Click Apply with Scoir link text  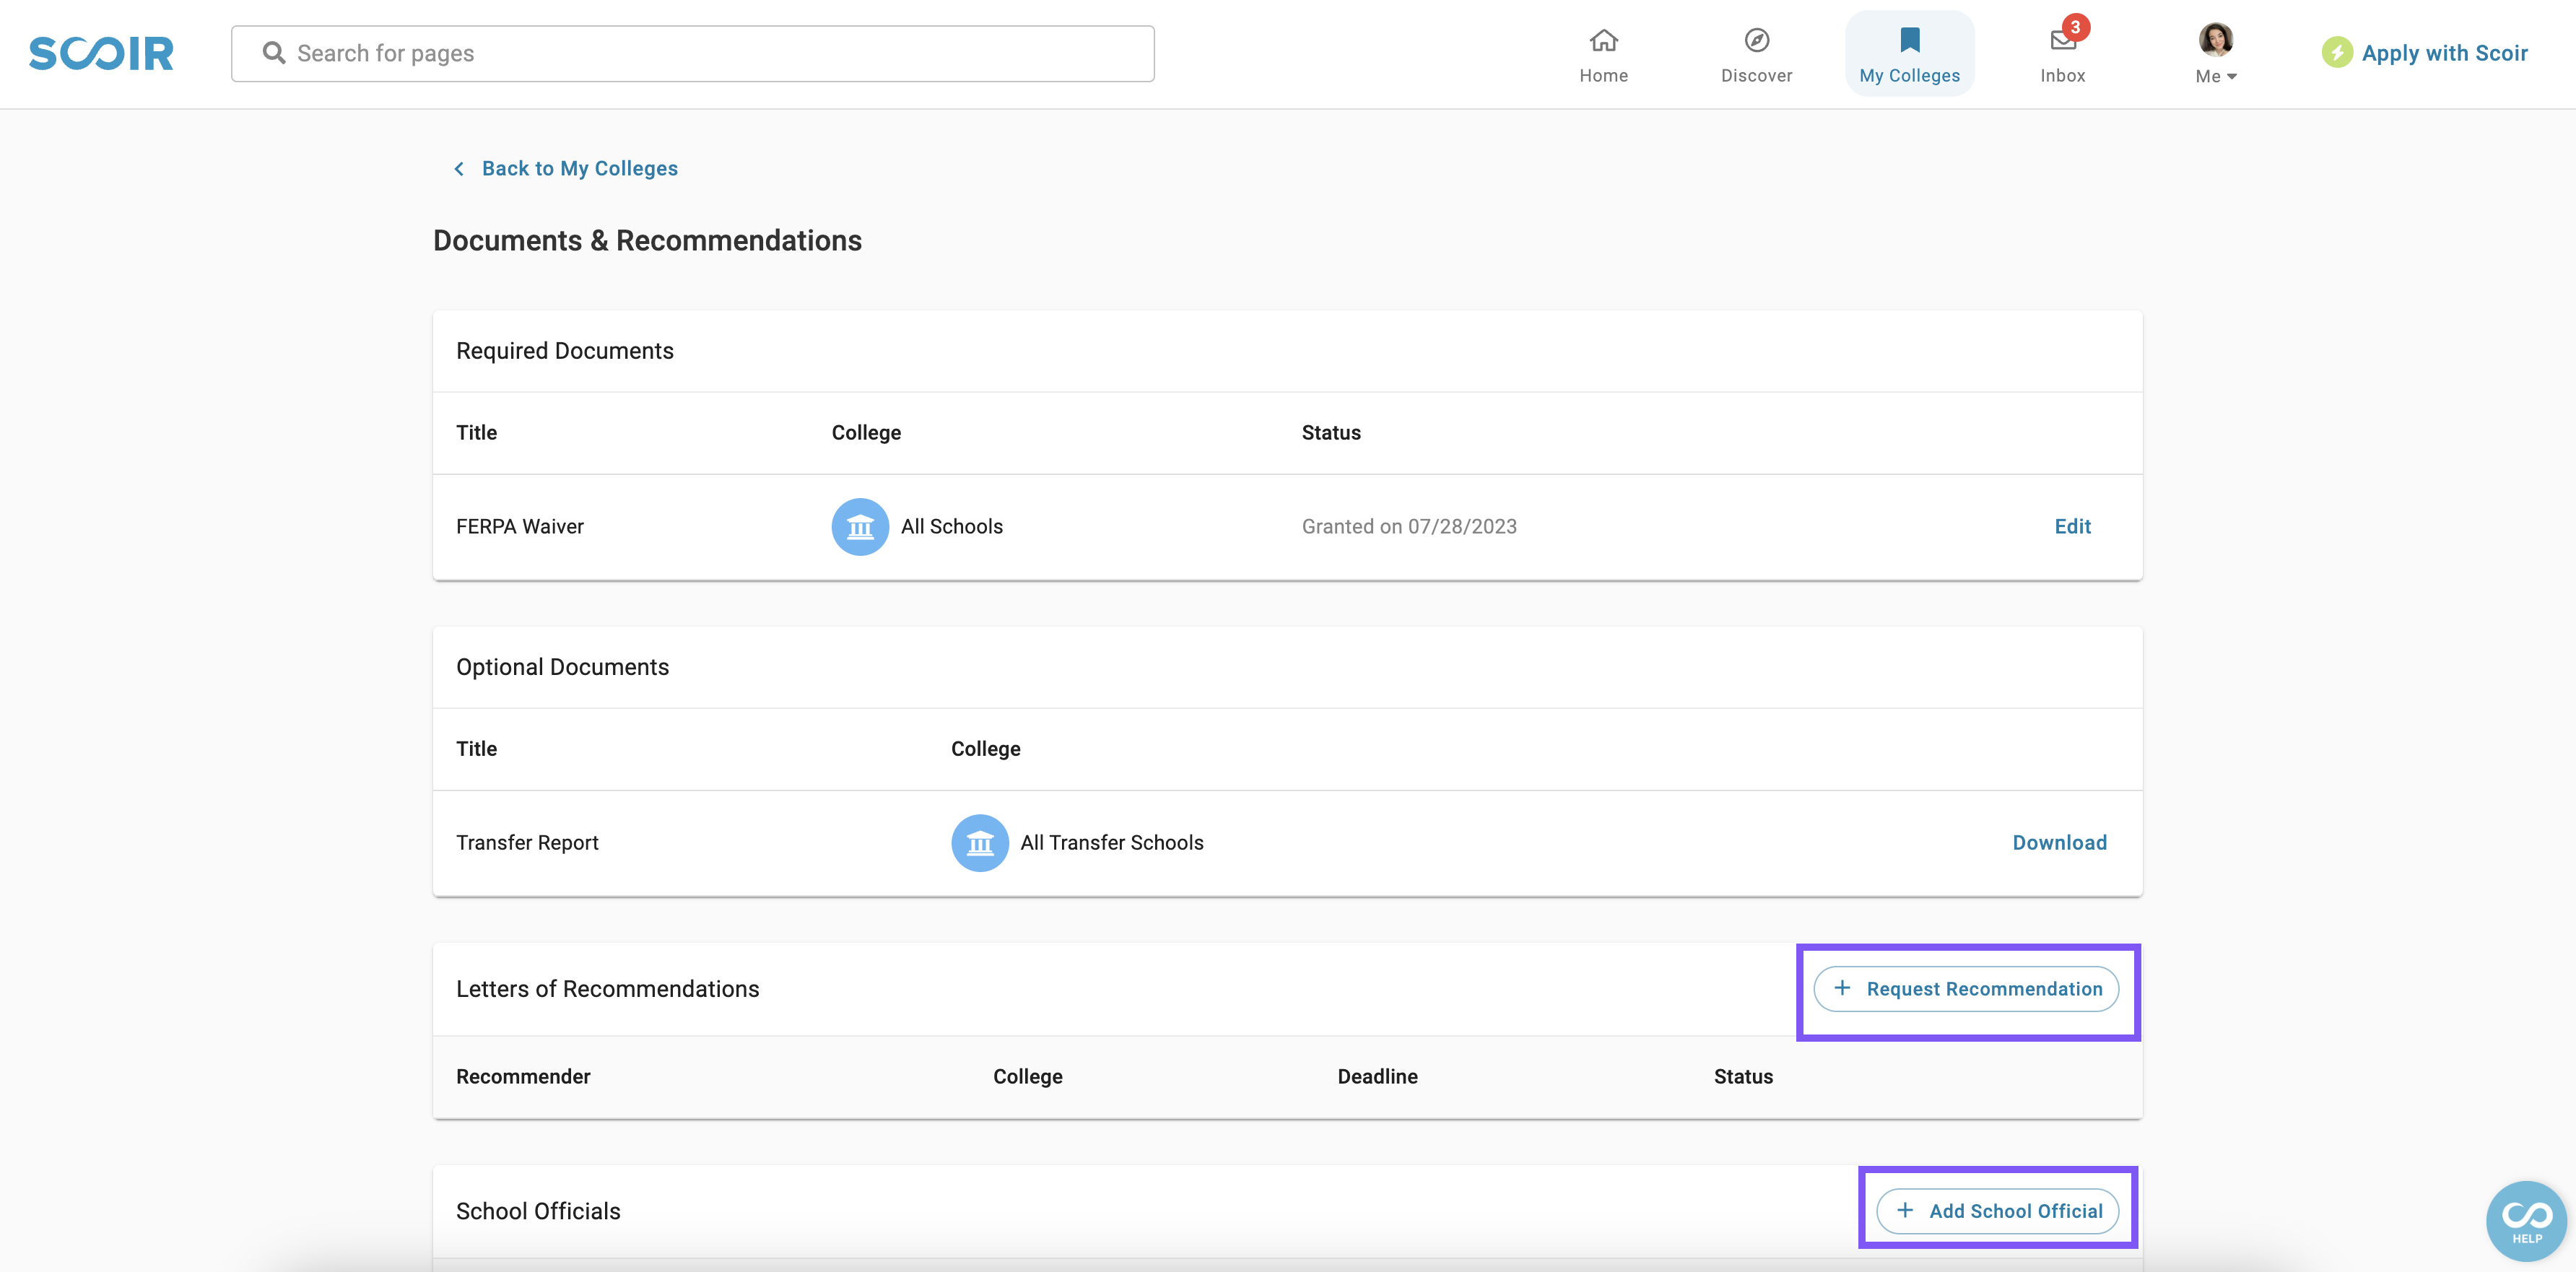[2444, 53]
